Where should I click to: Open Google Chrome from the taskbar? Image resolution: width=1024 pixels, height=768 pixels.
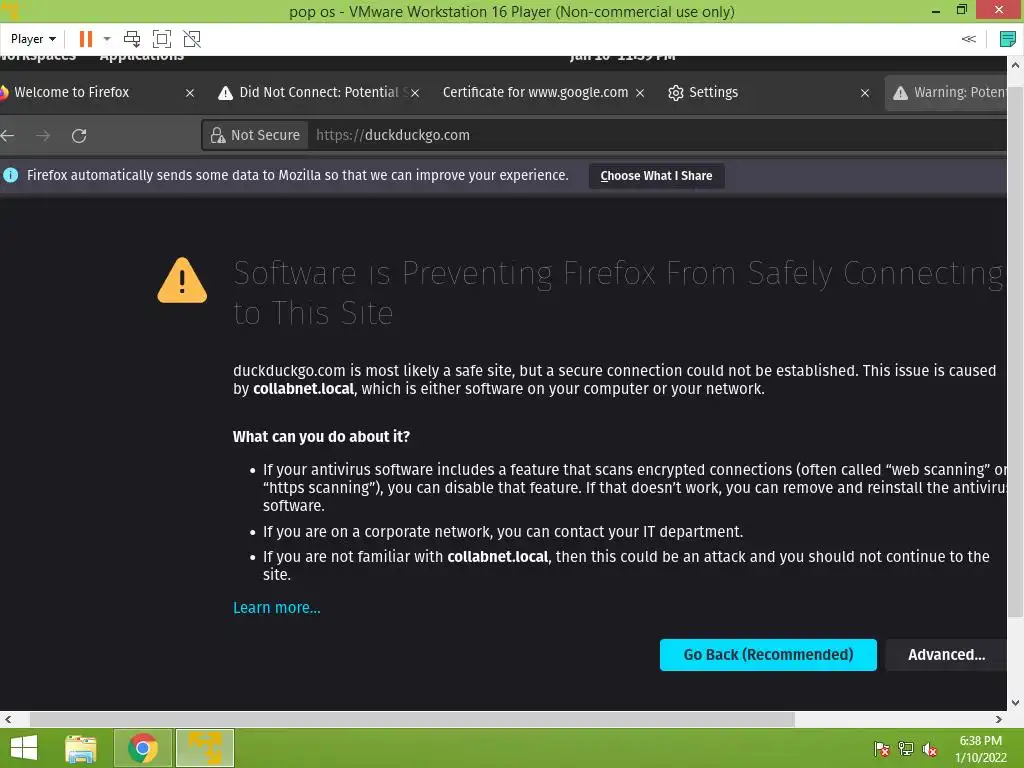pos(142,748)
